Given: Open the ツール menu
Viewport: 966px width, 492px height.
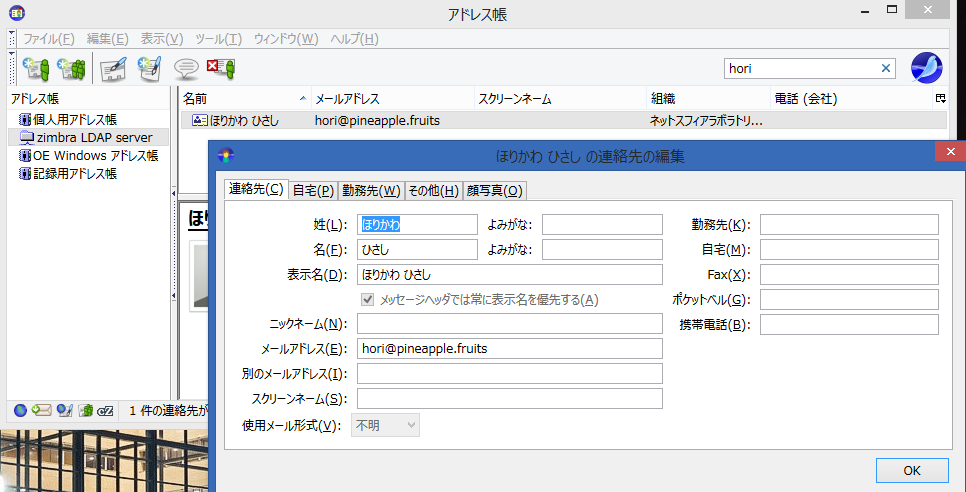Looking at the screenshot, I should point(219,39).
